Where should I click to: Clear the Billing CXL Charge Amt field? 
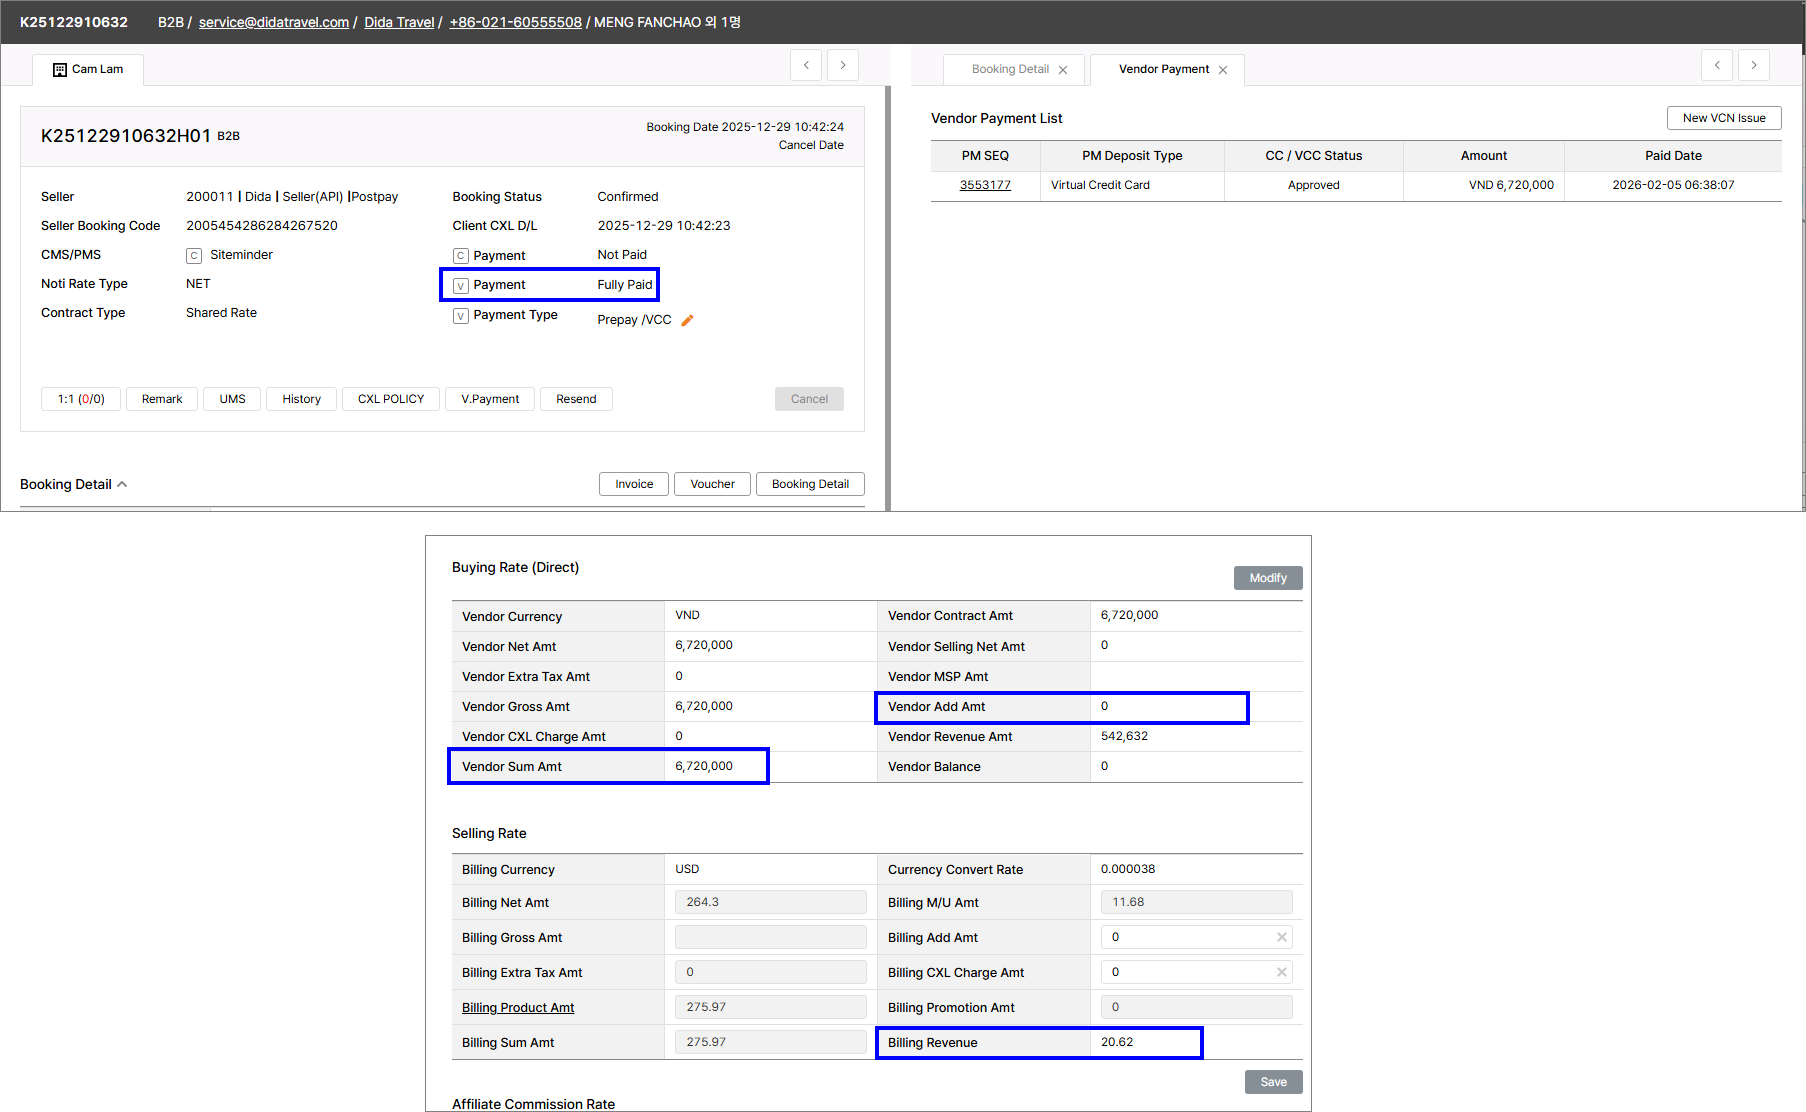[1281, 972]
